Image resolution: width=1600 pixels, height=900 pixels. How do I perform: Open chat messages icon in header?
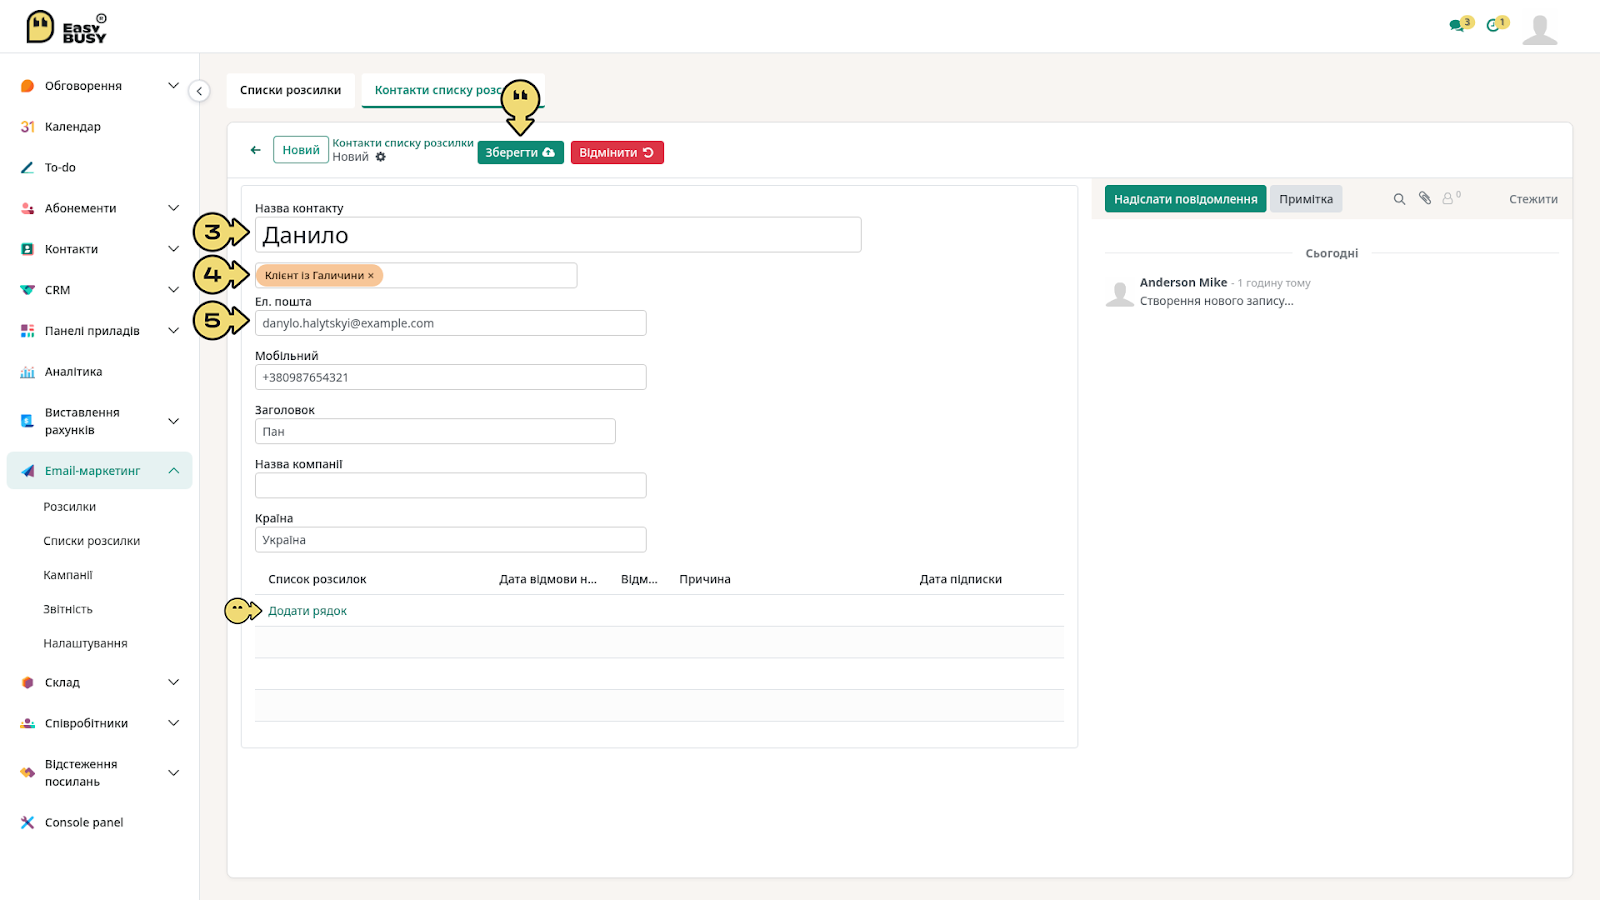(1456, 25)
